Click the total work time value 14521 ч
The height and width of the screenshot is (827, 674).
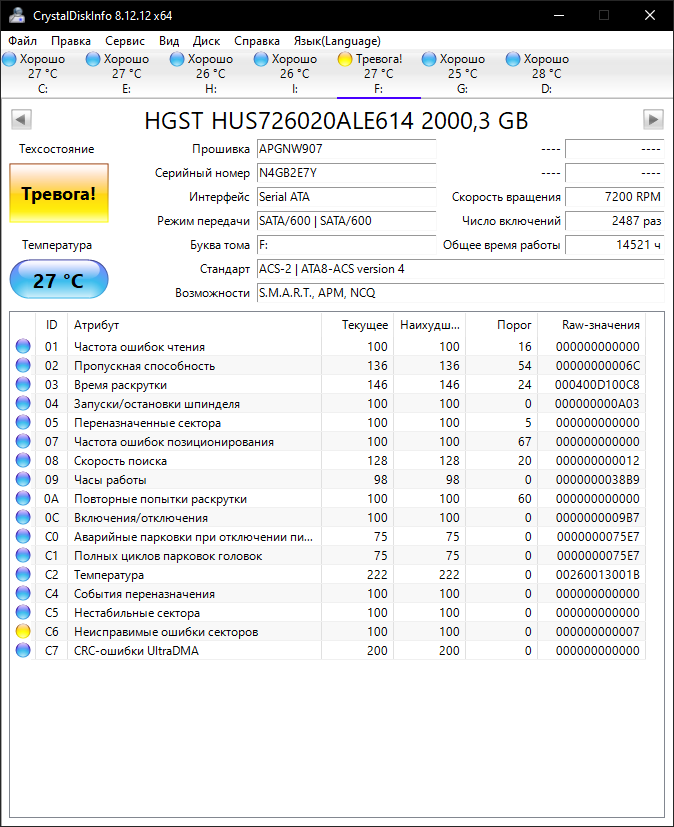614,245
